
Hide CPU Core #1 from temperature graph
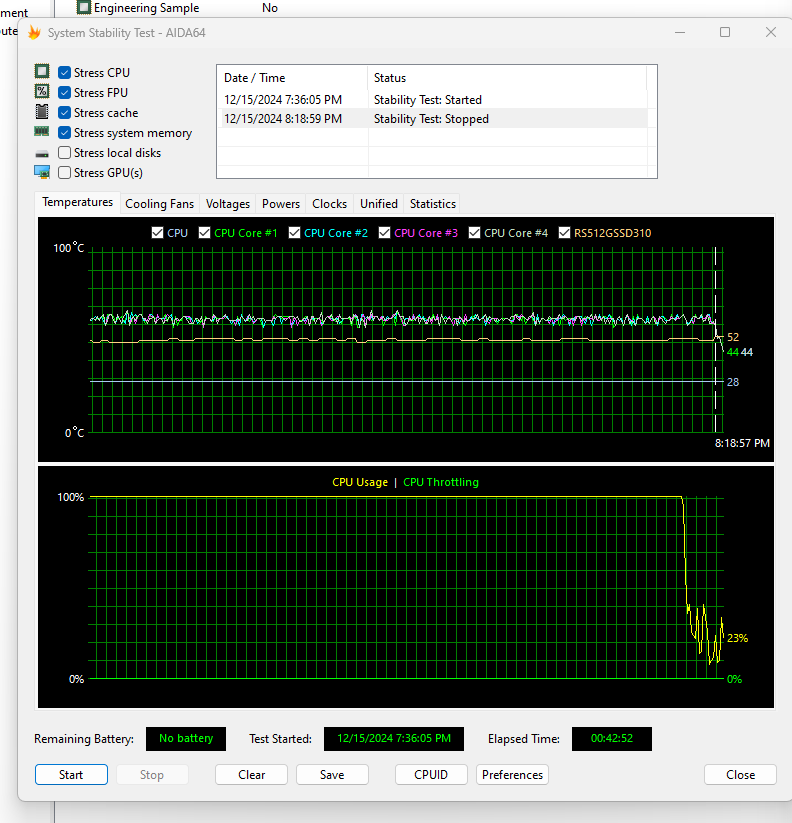205,233
